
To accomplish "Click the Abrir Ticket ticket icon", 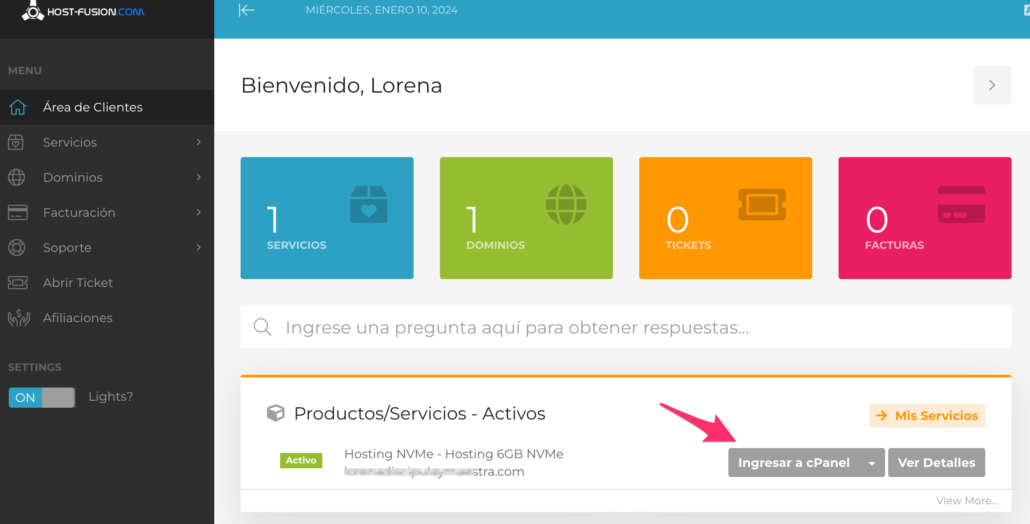I will 17,282.
